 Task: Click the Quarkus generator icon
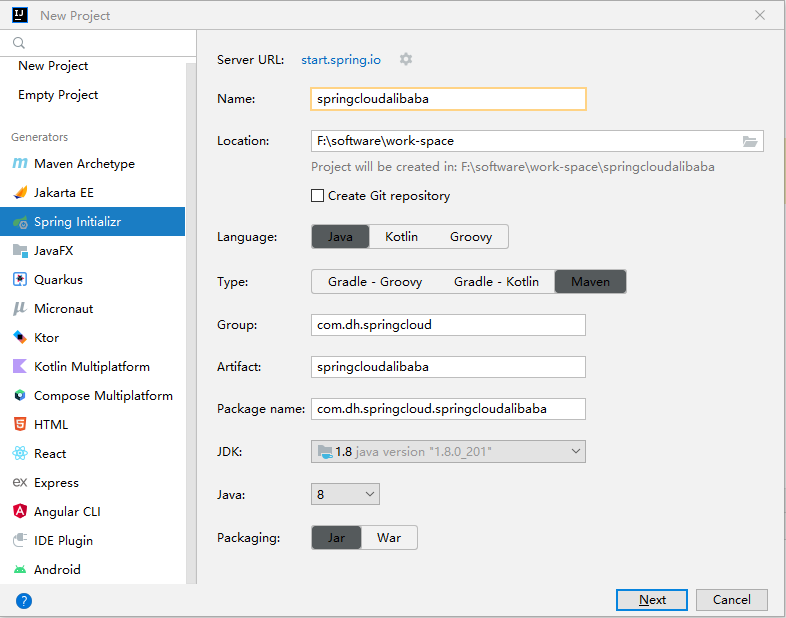point(20,279)
